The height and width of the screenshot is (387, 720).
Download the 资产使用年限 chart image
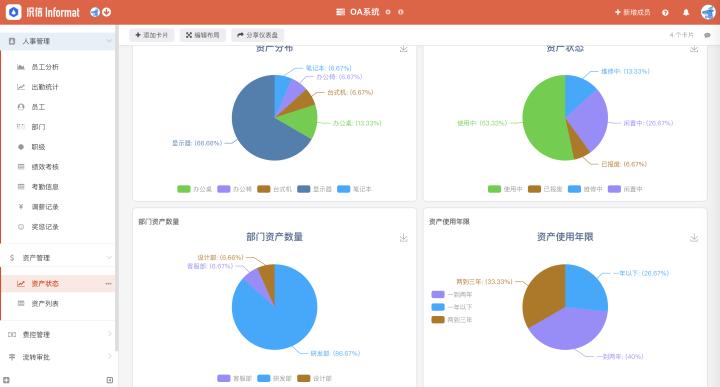[694, 237]
